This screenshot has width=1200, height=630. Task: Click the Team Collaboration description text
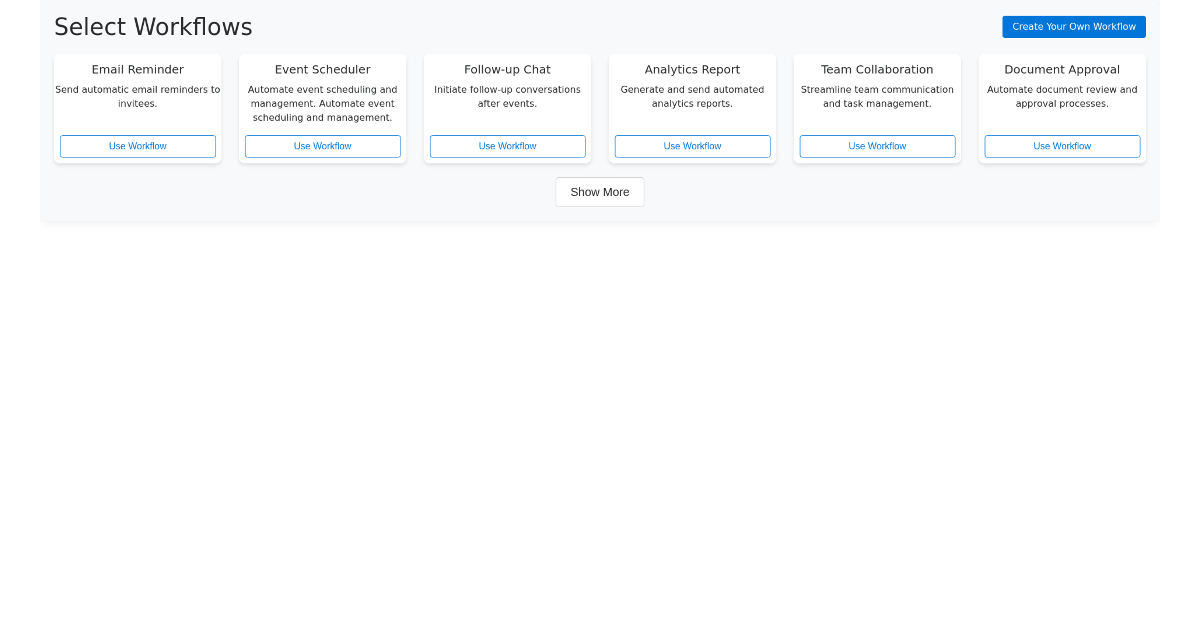877,96
